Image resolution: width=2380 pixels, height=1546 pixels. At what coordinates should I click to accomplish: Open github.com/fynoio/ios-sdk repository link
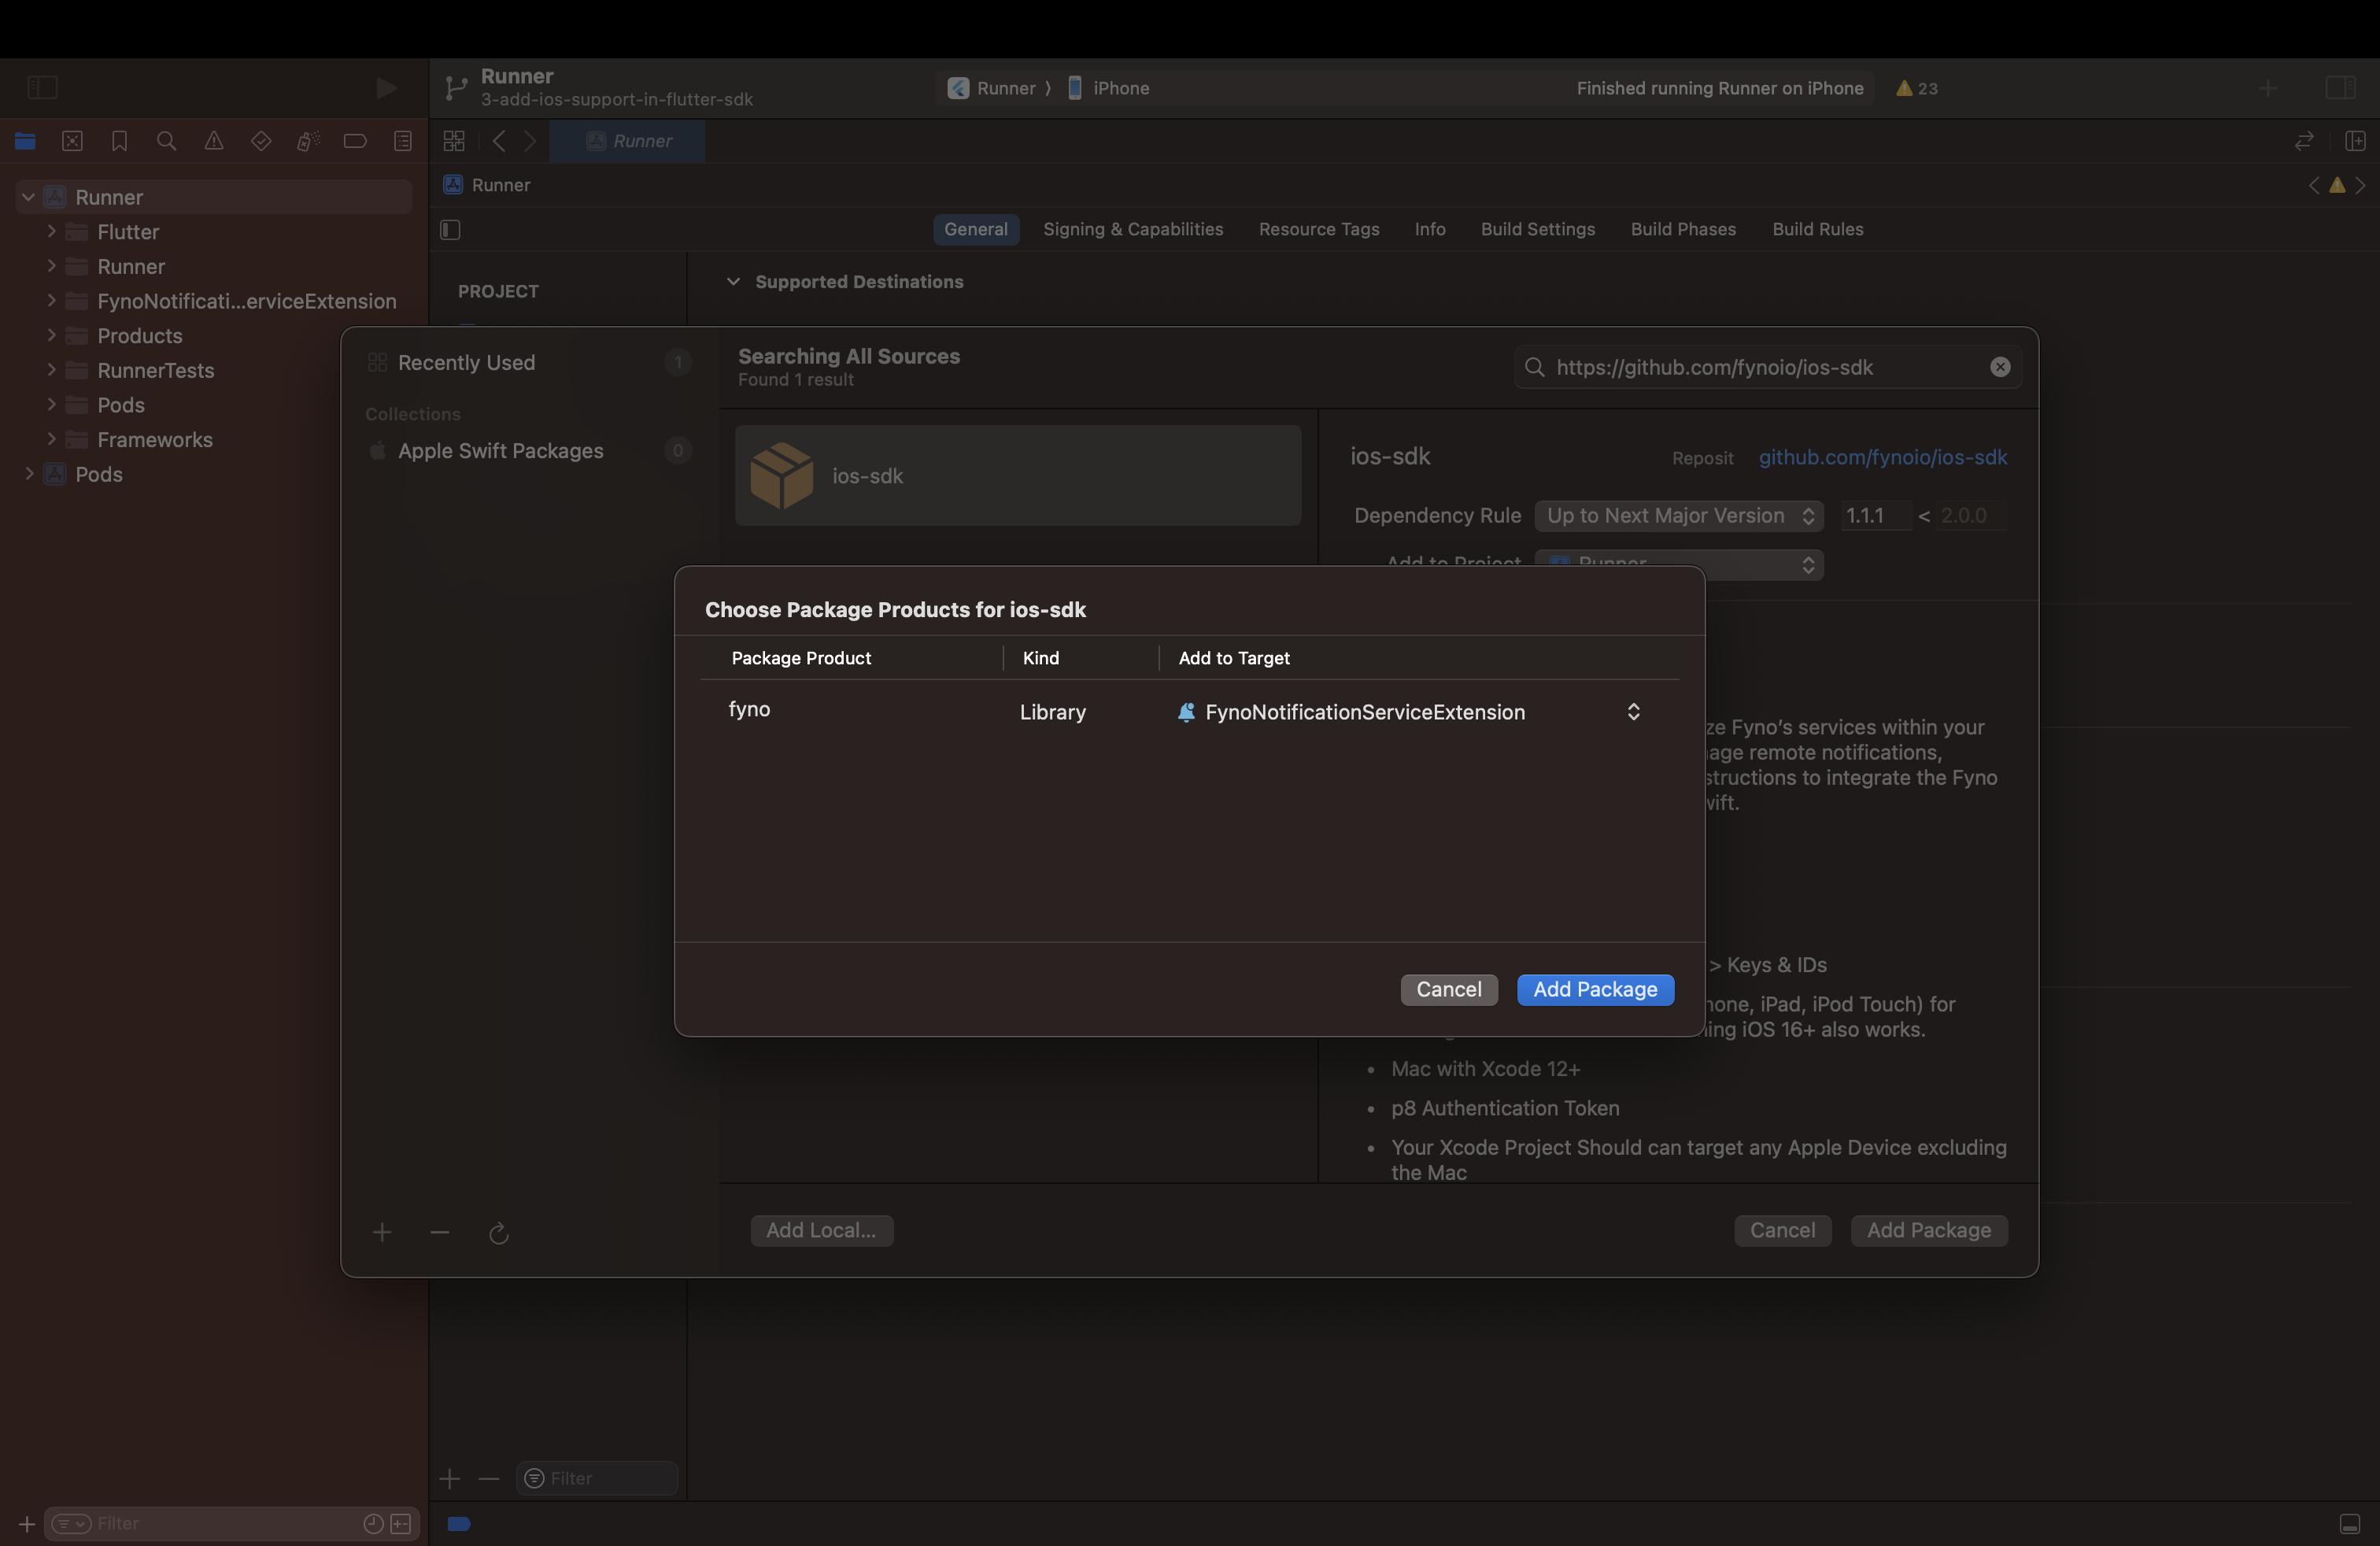pos(1882,457)
